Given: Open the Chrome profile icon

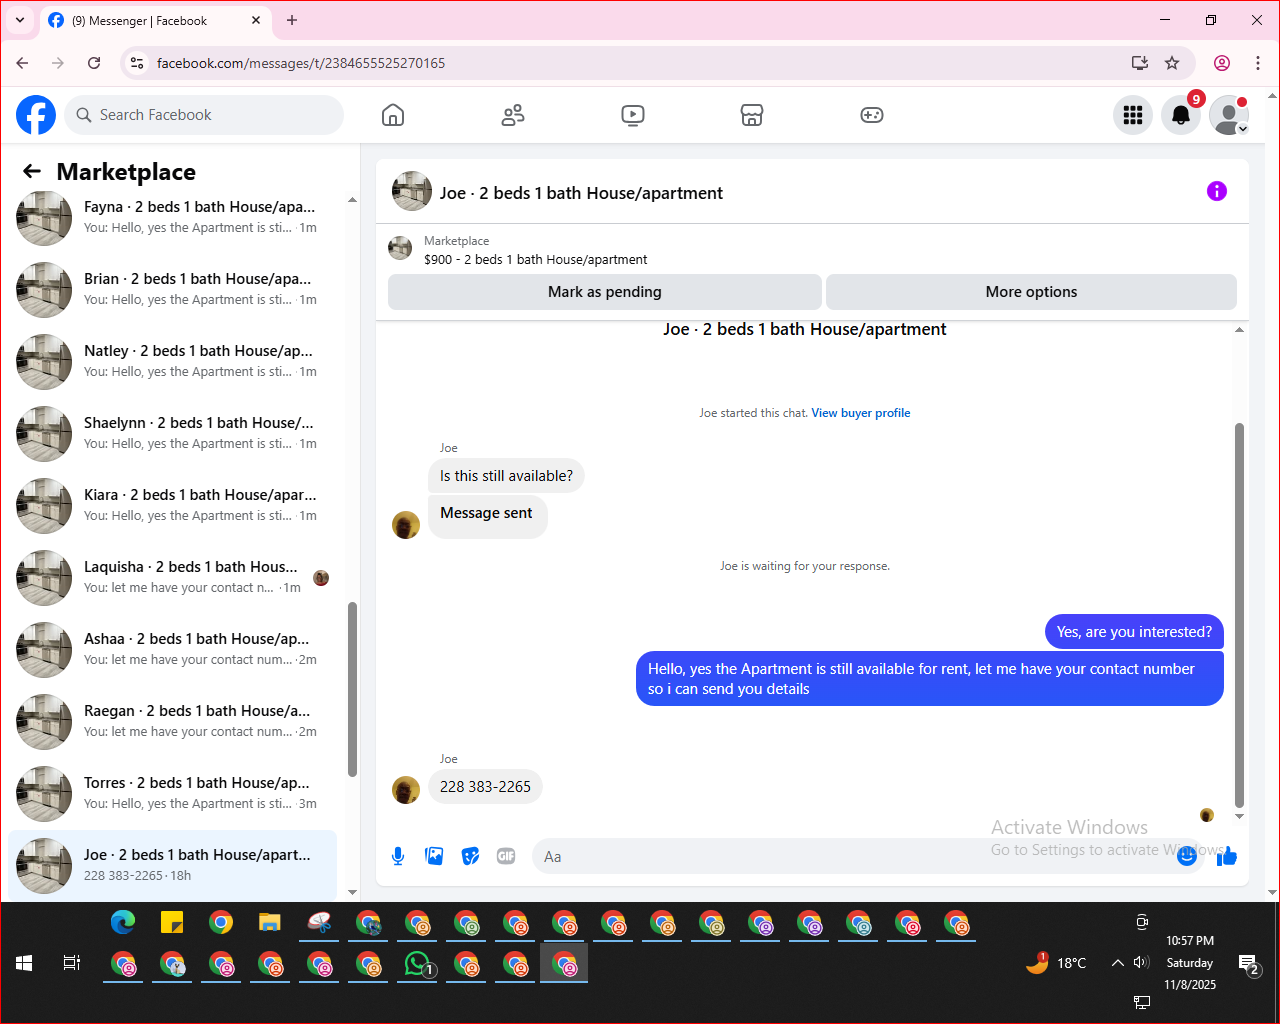Looking at the screenshot, I should point(1222,63).
